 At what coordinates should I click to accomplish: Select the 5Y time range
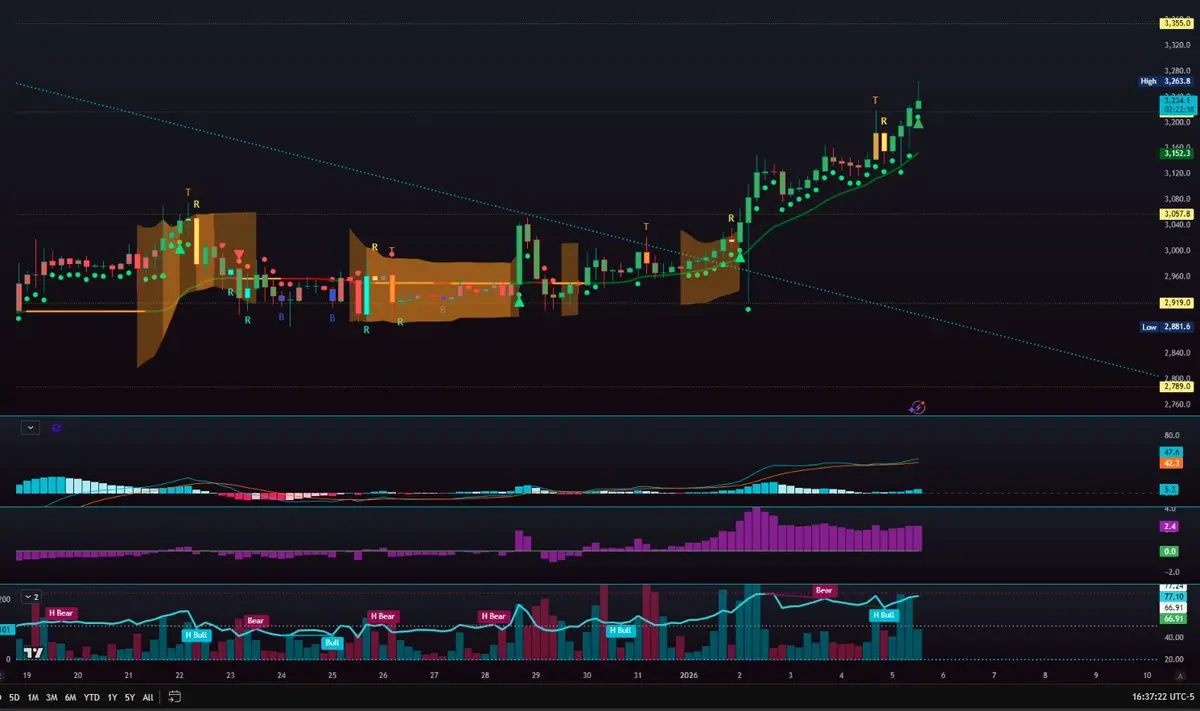(128, 697)
